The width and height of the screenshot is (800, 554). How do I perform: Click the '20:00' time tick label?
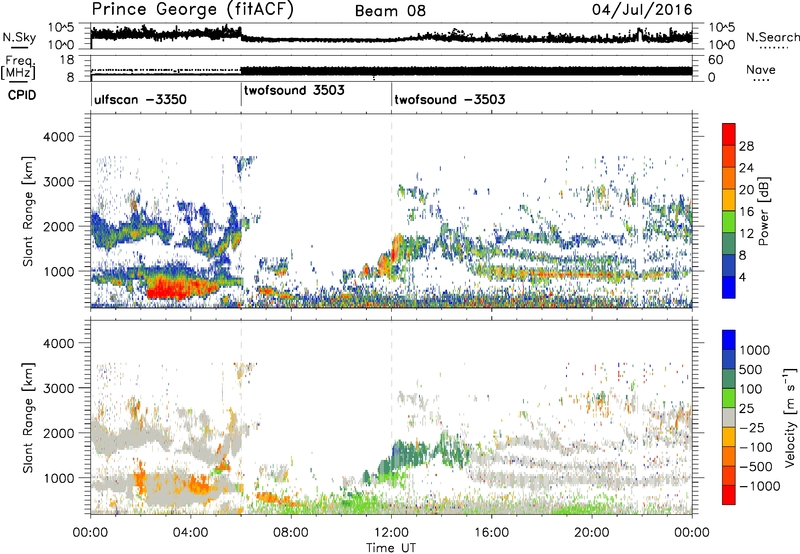[x=592, y=533]
